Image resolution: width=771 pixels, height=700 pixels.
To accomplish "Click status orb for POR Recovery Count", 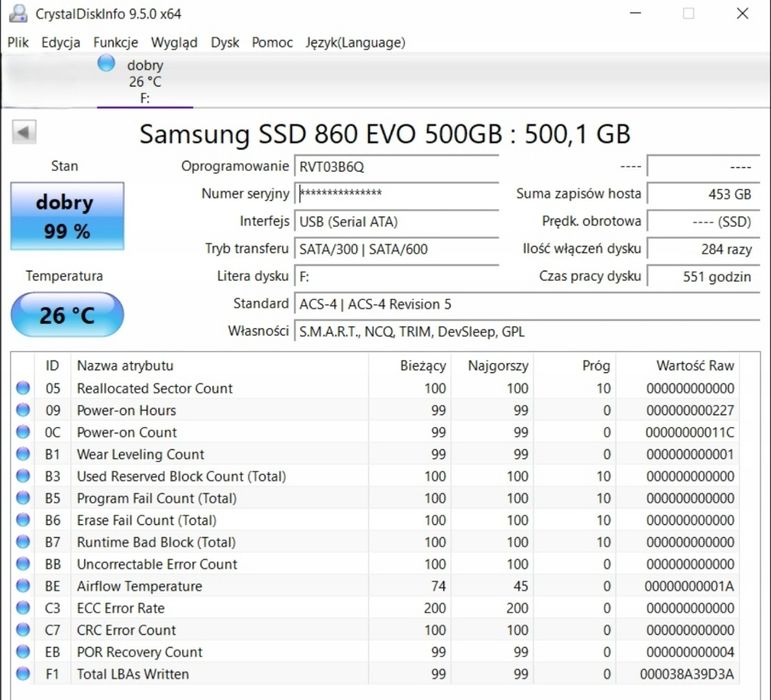I will (x=23, y=652).
